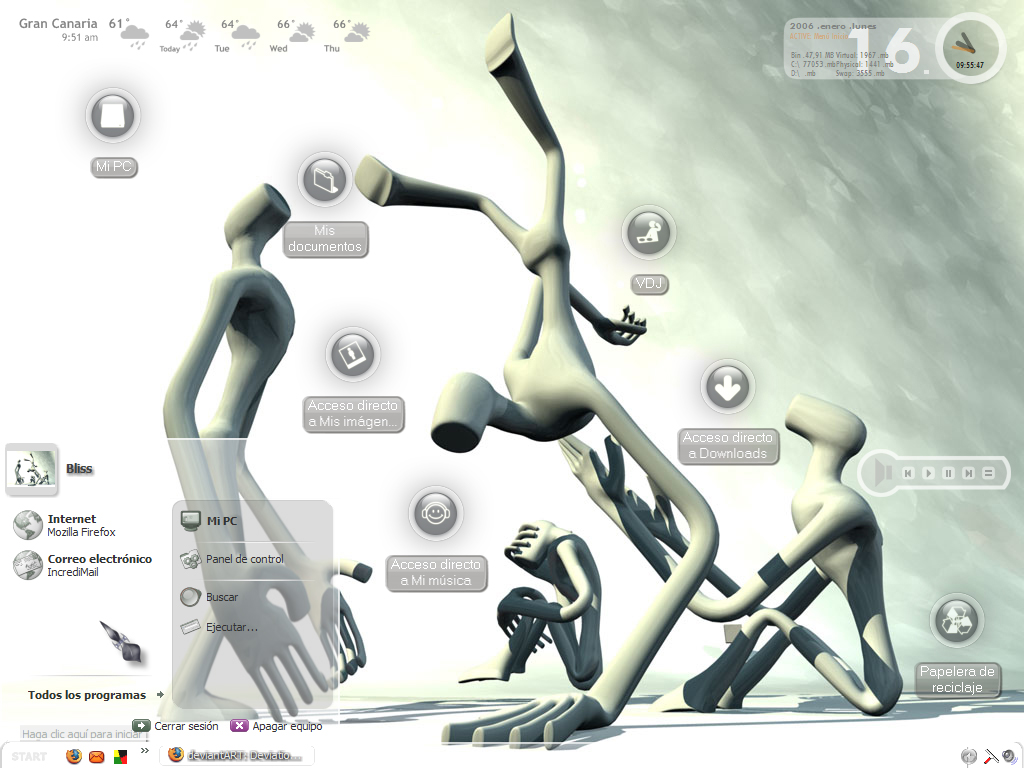Open the Papelera de reciclaje icon
1024x768 pixels.
957,620
